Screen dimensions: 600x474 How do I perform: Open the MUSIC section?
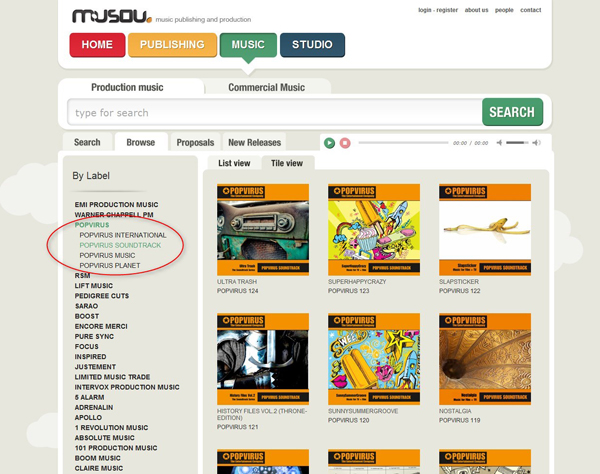(248, 45)
